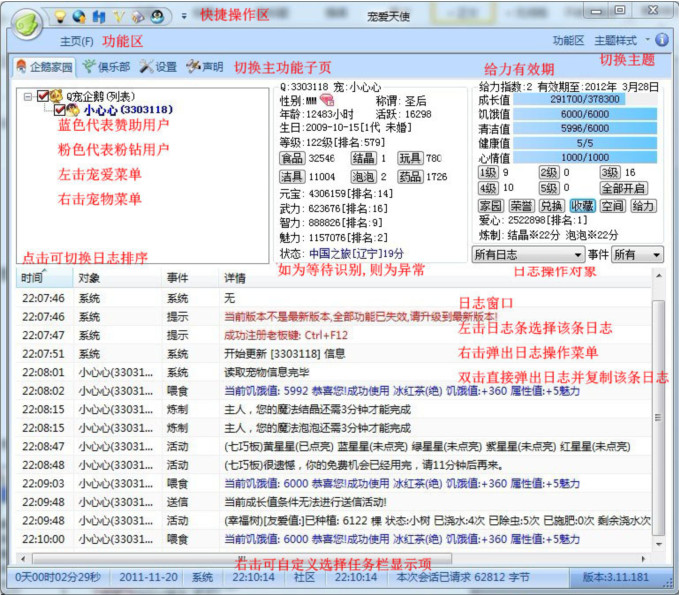Sort log by clicking 时间 column header

[40, 277]
